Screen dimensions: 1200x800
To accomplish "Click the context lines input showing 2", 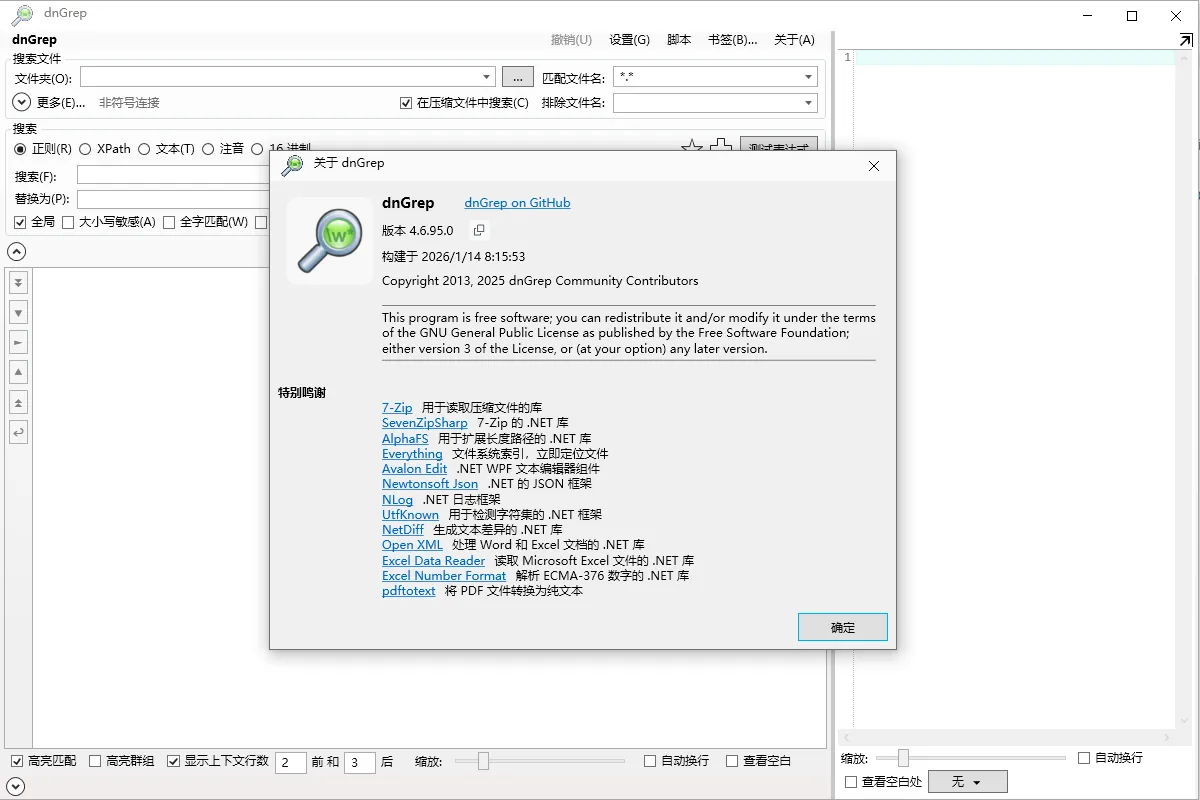I will [x=290, y=761].
